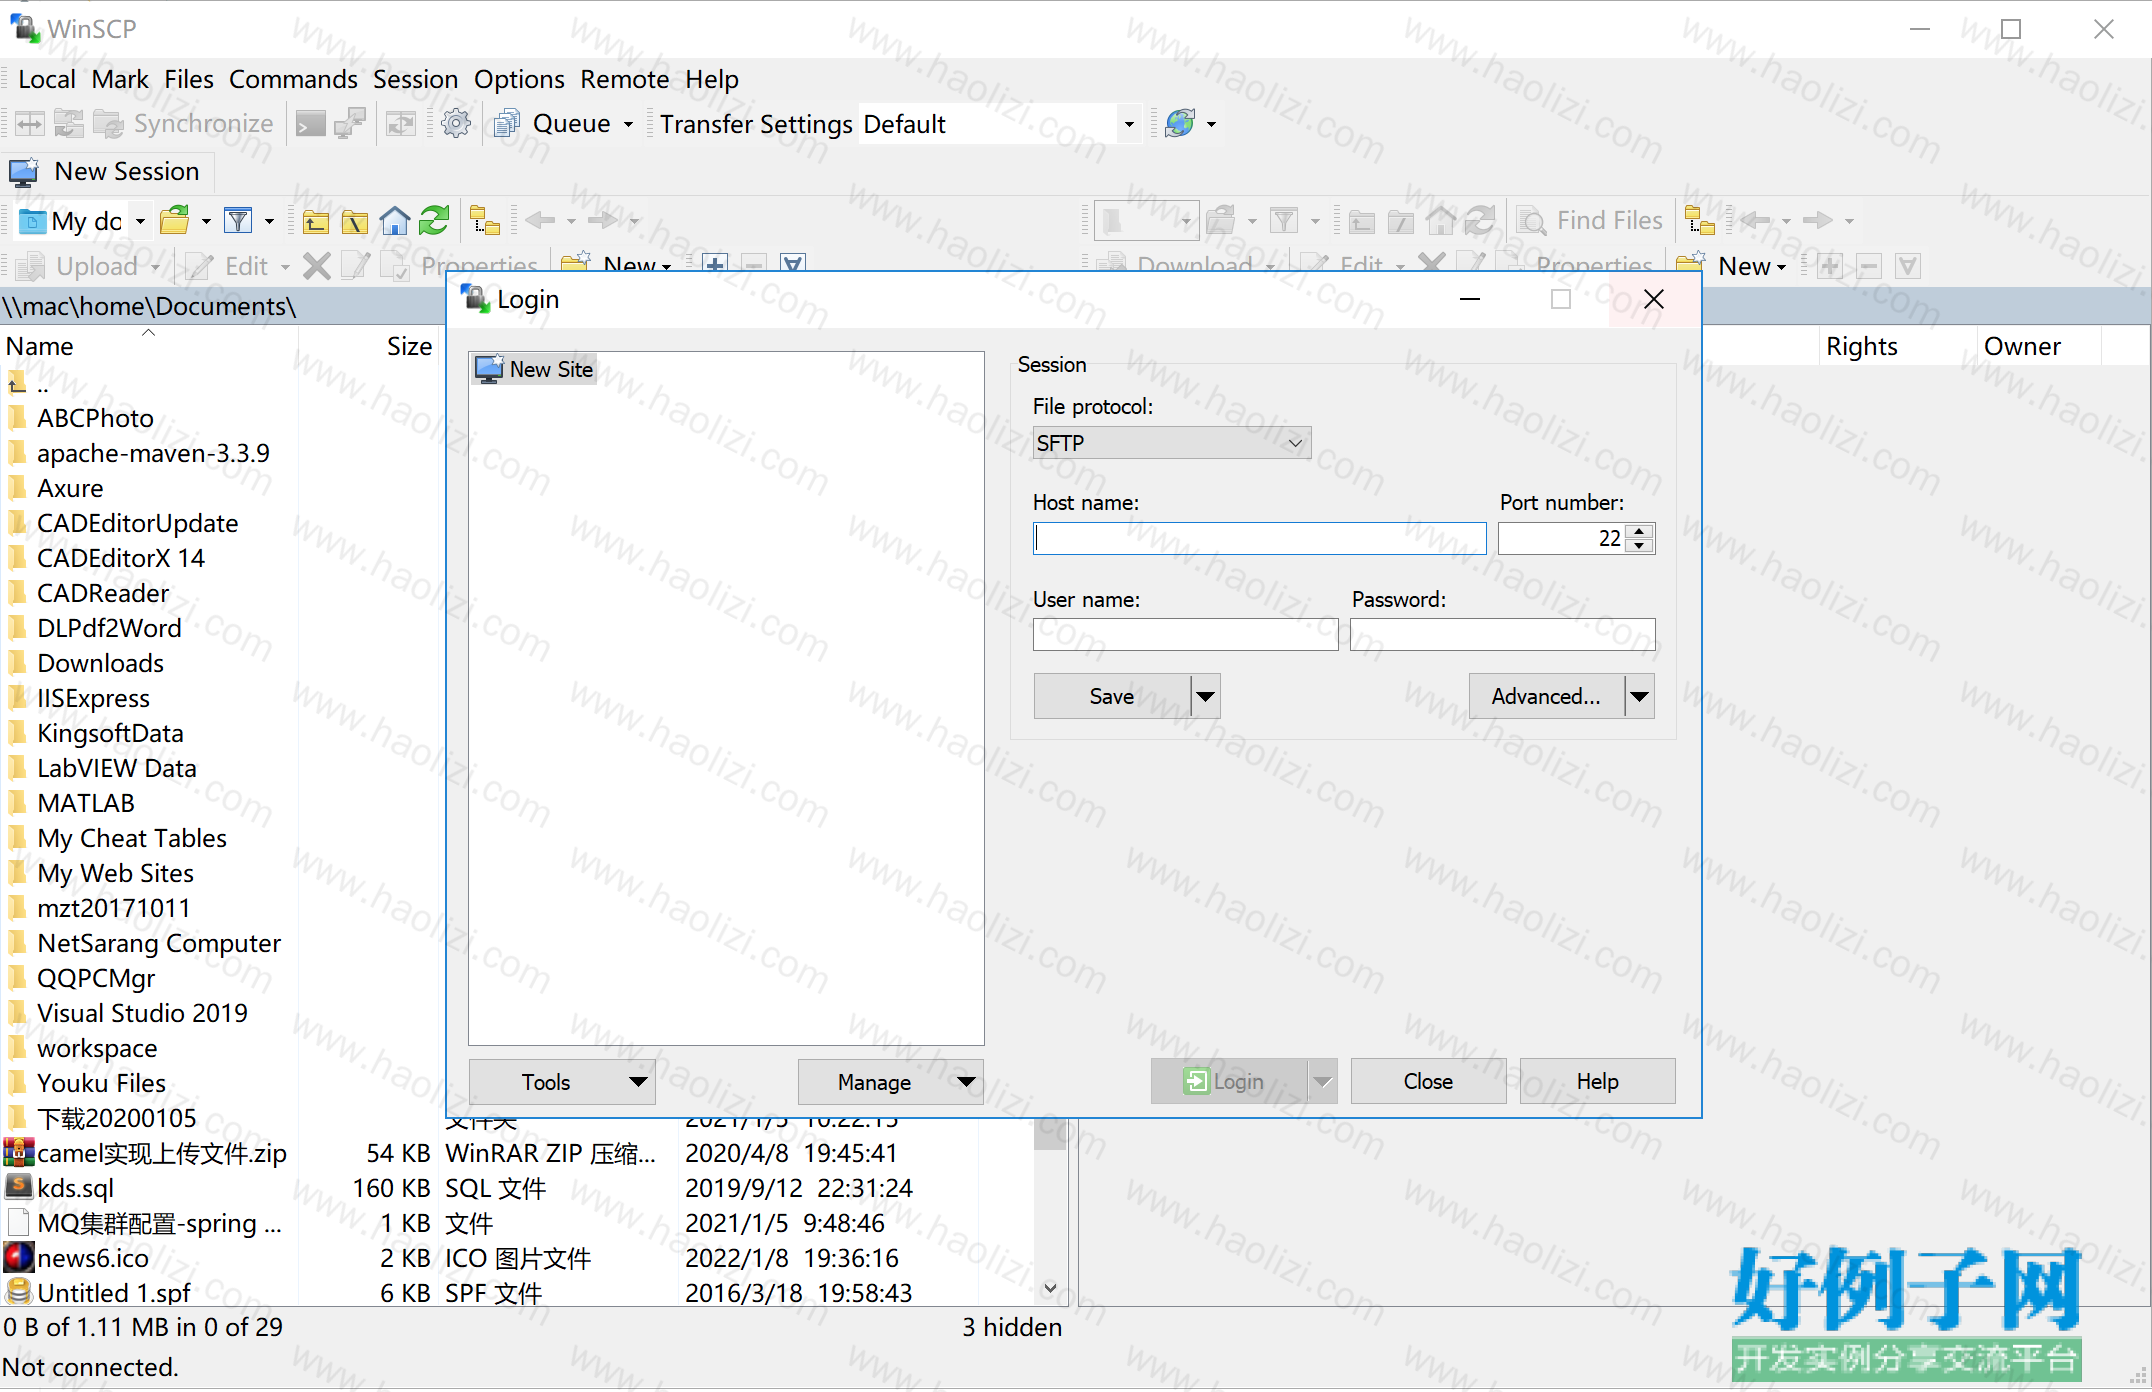
Task: Click the Queue icon in the toolbar
Action: [507, 124]
